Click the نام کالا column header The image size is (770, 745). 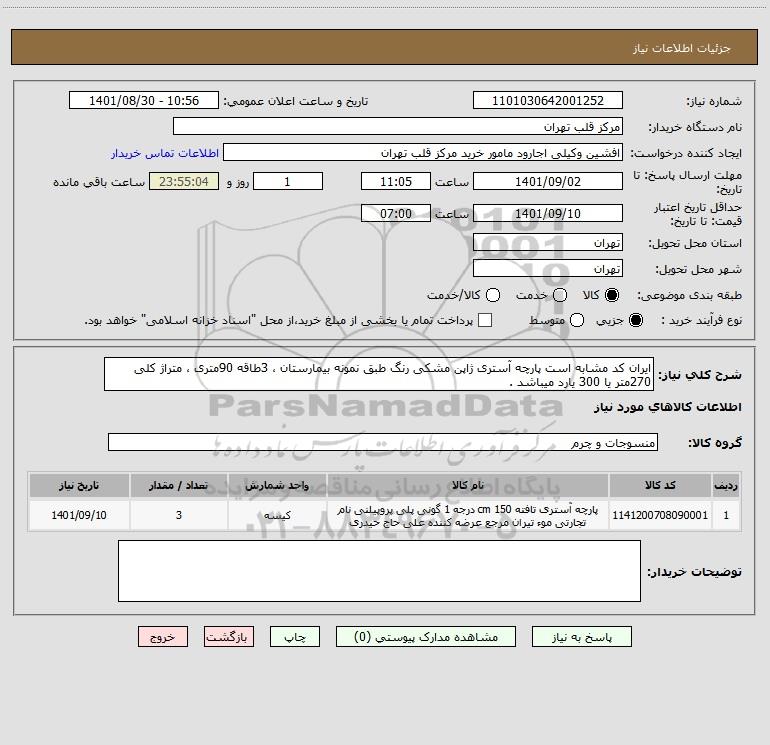468,485
